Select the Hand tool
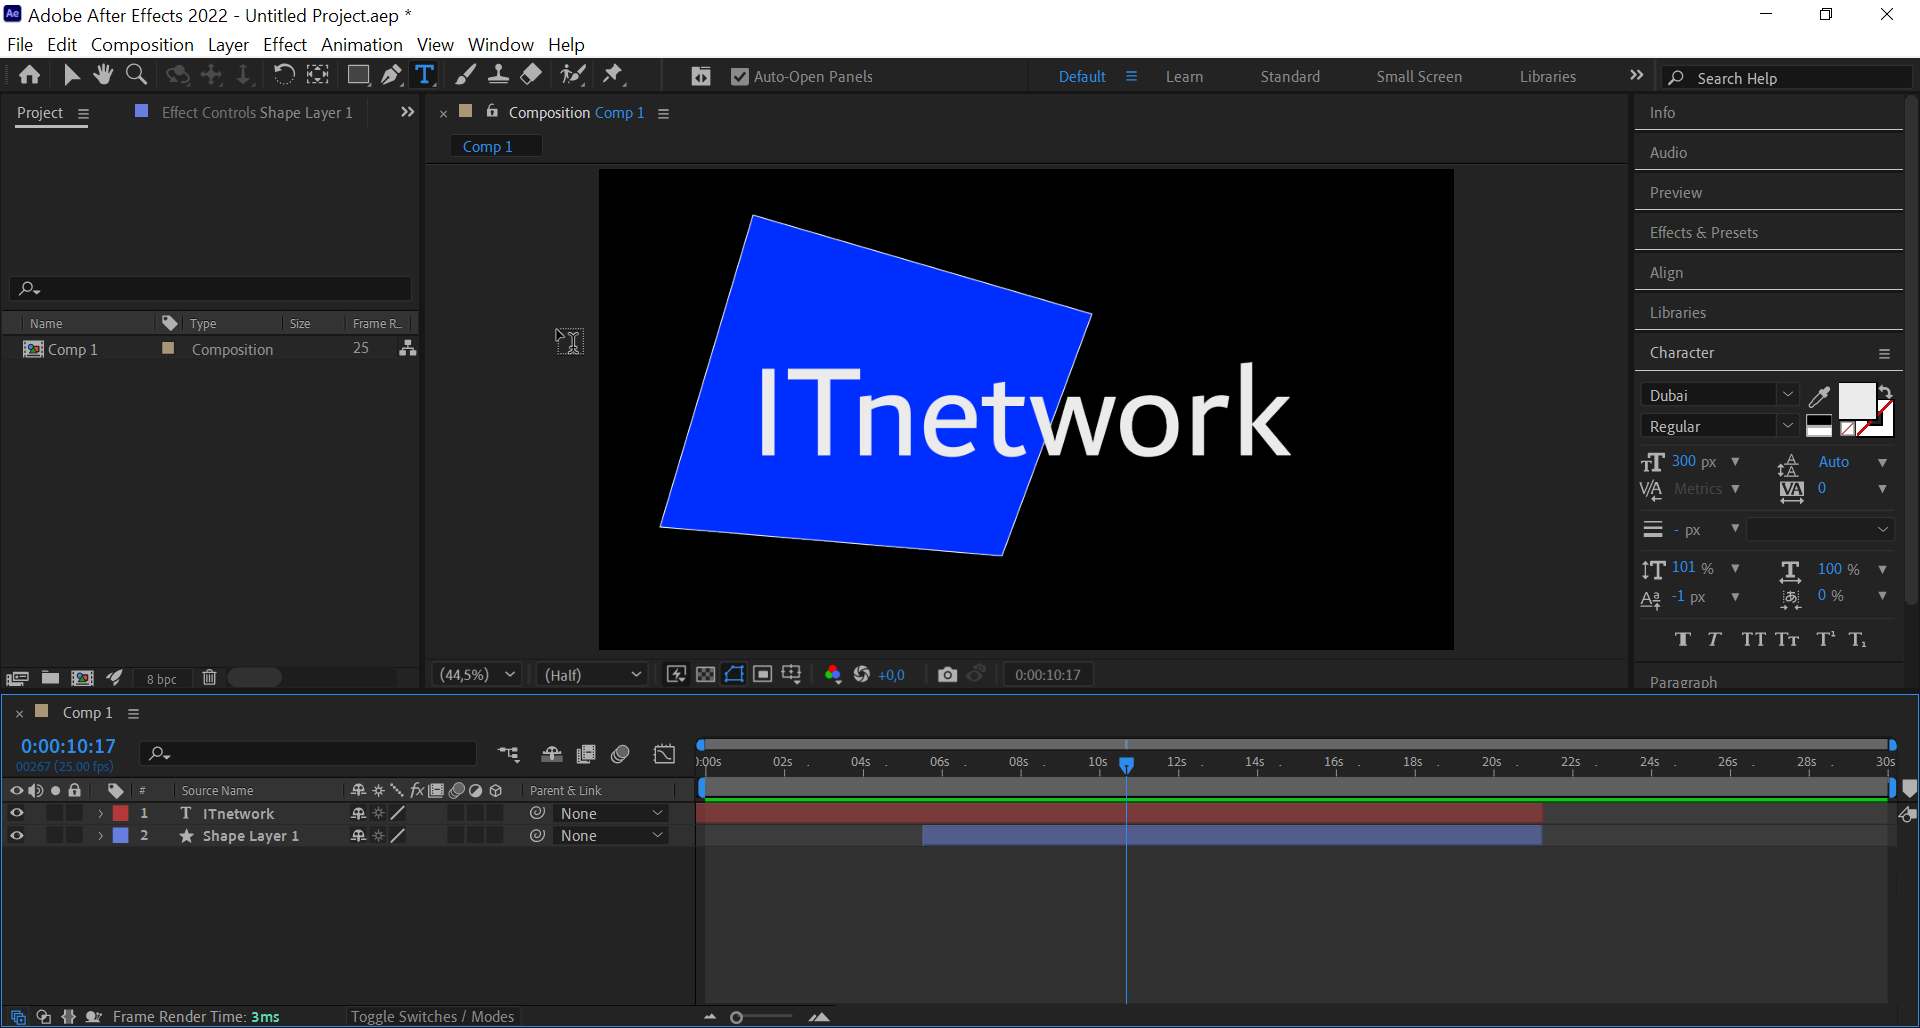The width and height of the screenshot is (1920, 1028). (x=103, y=74)
